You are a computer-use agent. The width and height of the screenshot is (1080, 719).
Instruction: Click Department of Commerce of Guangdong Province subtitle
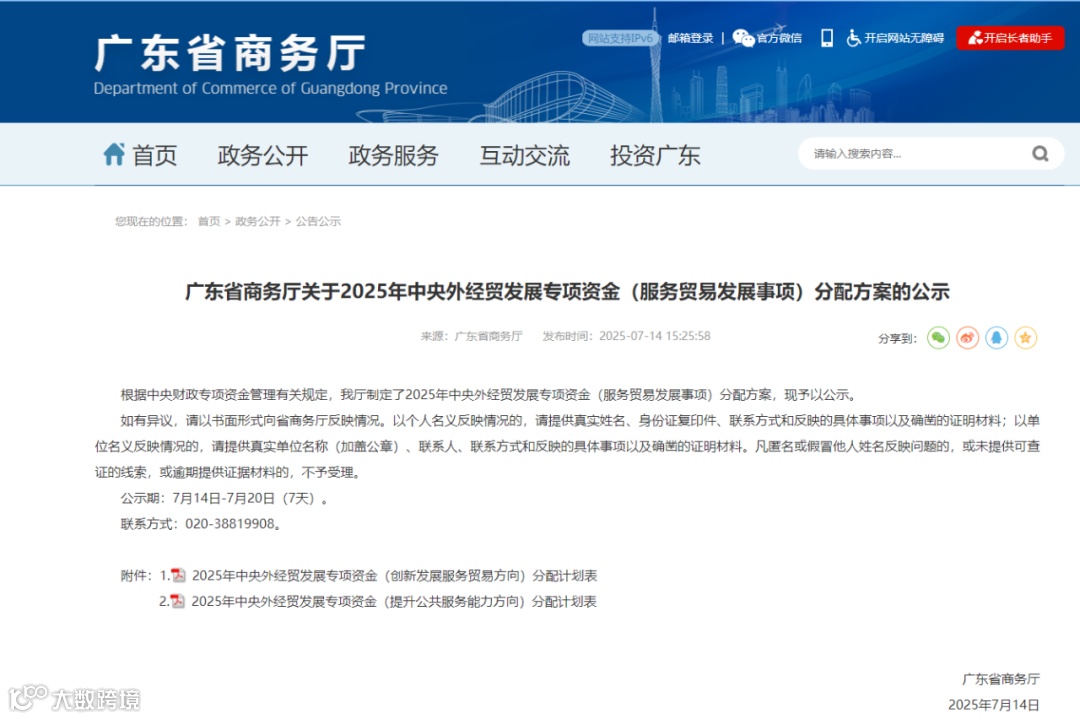tap(271, 88)
